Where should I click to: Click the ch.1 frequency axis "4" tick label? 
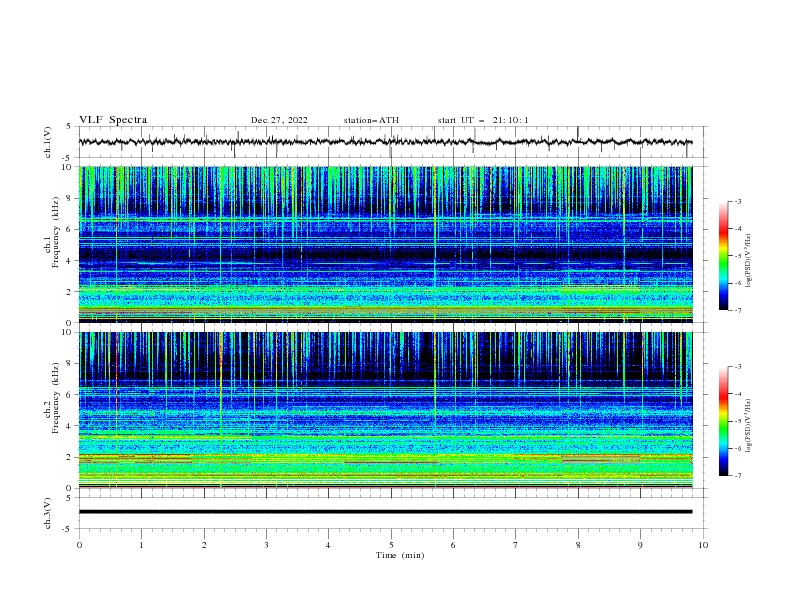pyautogui.click(x=71, y=261)
